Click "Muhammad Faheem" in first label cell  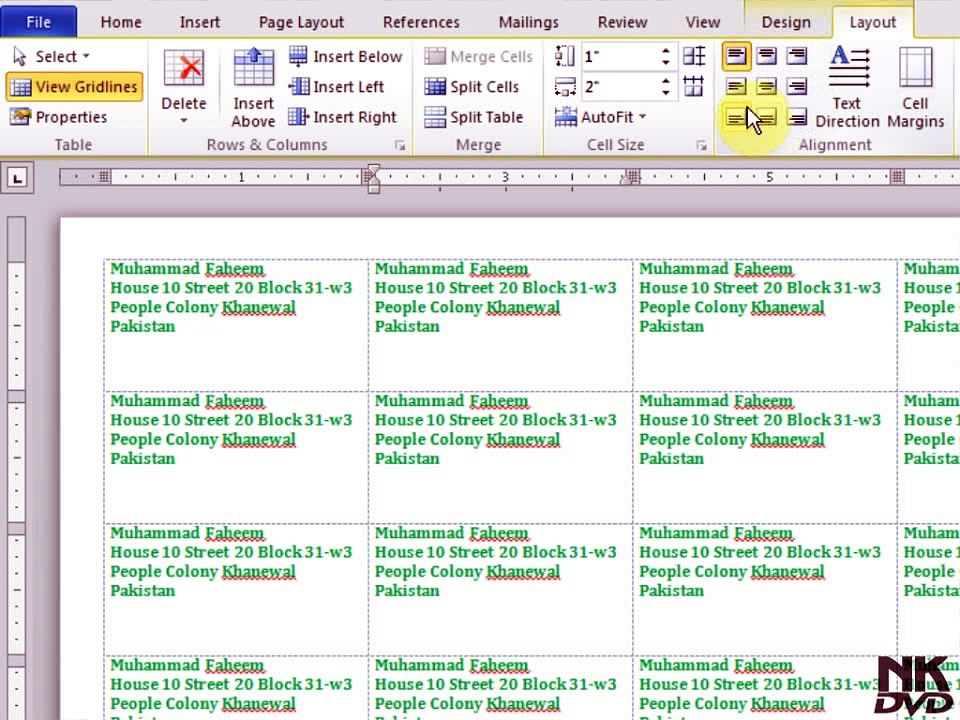click(x=187, y=268)
